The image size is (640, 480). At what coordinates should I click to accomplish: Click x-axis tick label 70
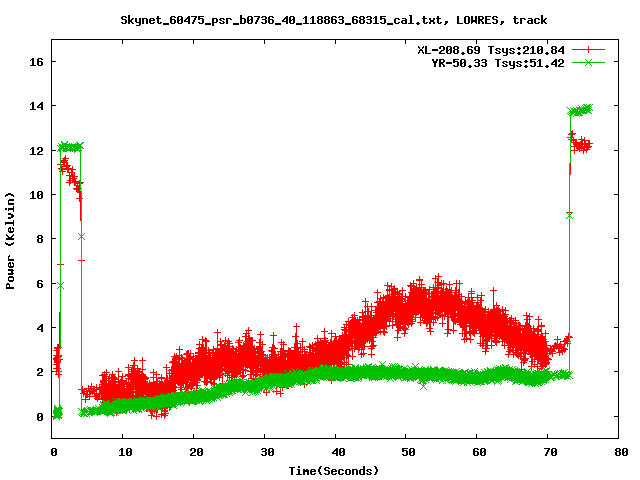point(550,452)
